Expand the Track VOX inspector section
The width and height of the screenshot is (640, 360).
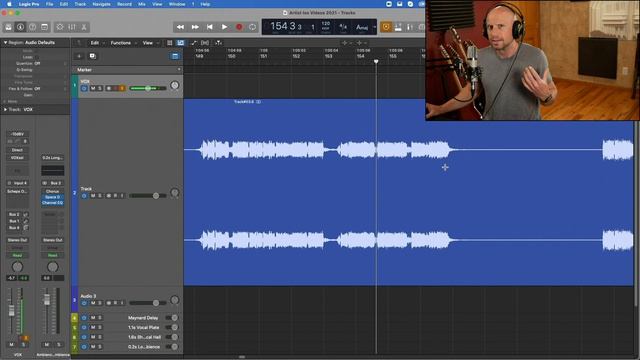coord(5,109)
